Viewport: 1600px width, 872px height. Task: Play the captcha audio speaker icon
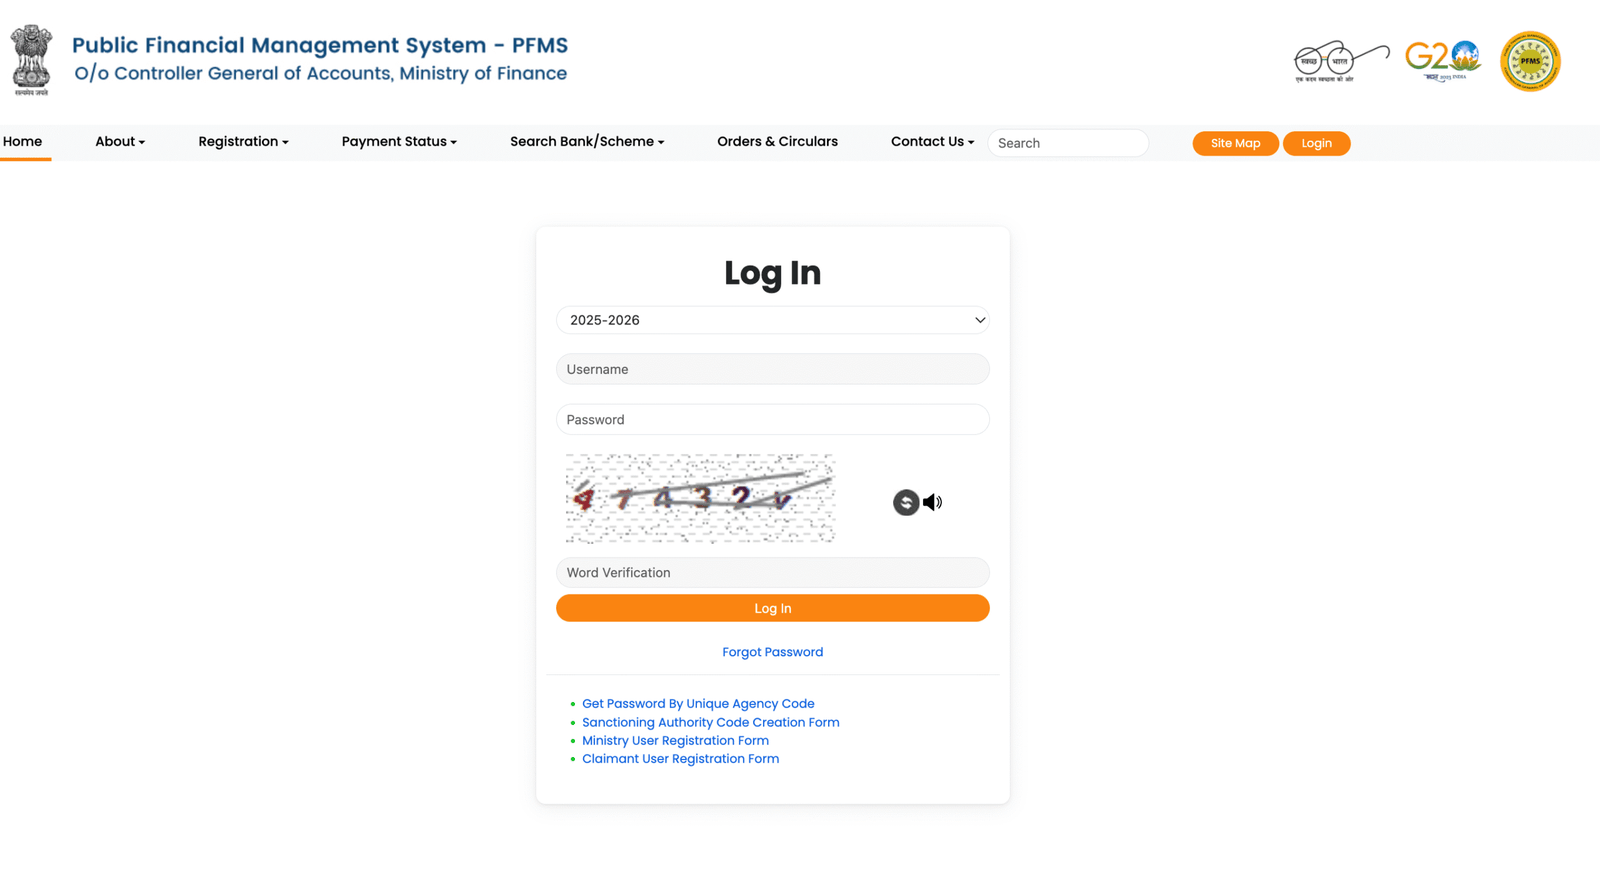[933, 502]
